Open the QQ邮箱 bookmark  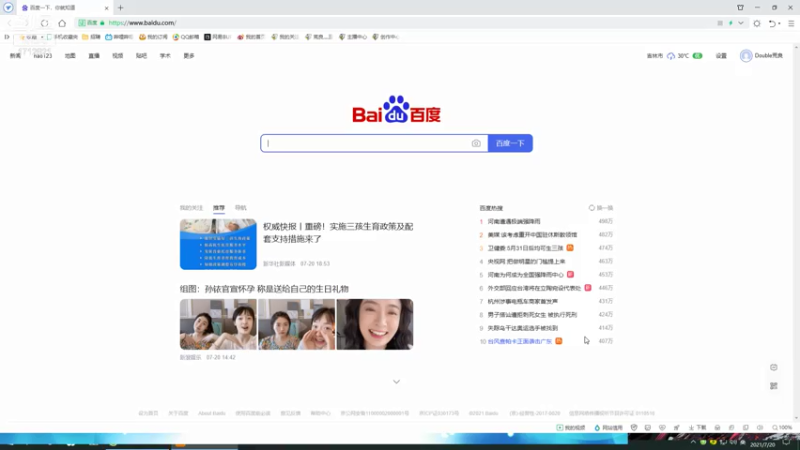tap(186, 37)
